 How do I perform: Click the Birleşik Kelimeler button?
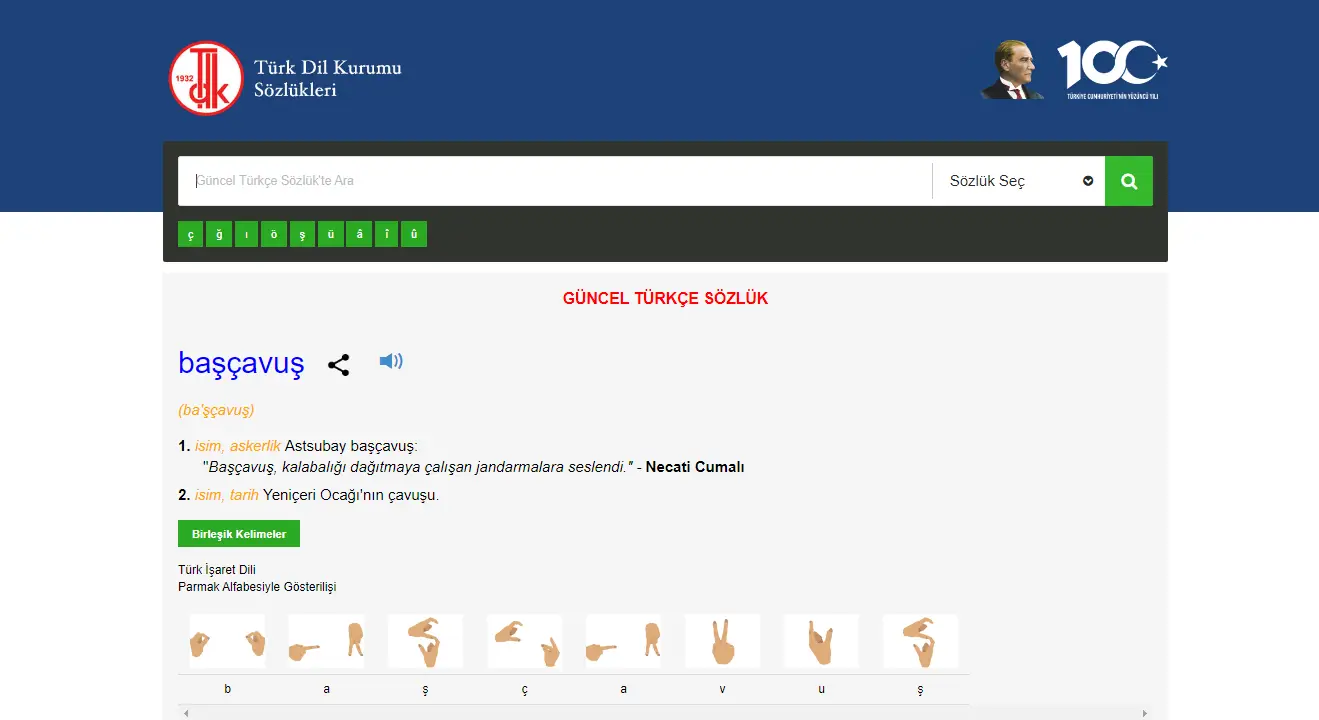tap(239, 534)
